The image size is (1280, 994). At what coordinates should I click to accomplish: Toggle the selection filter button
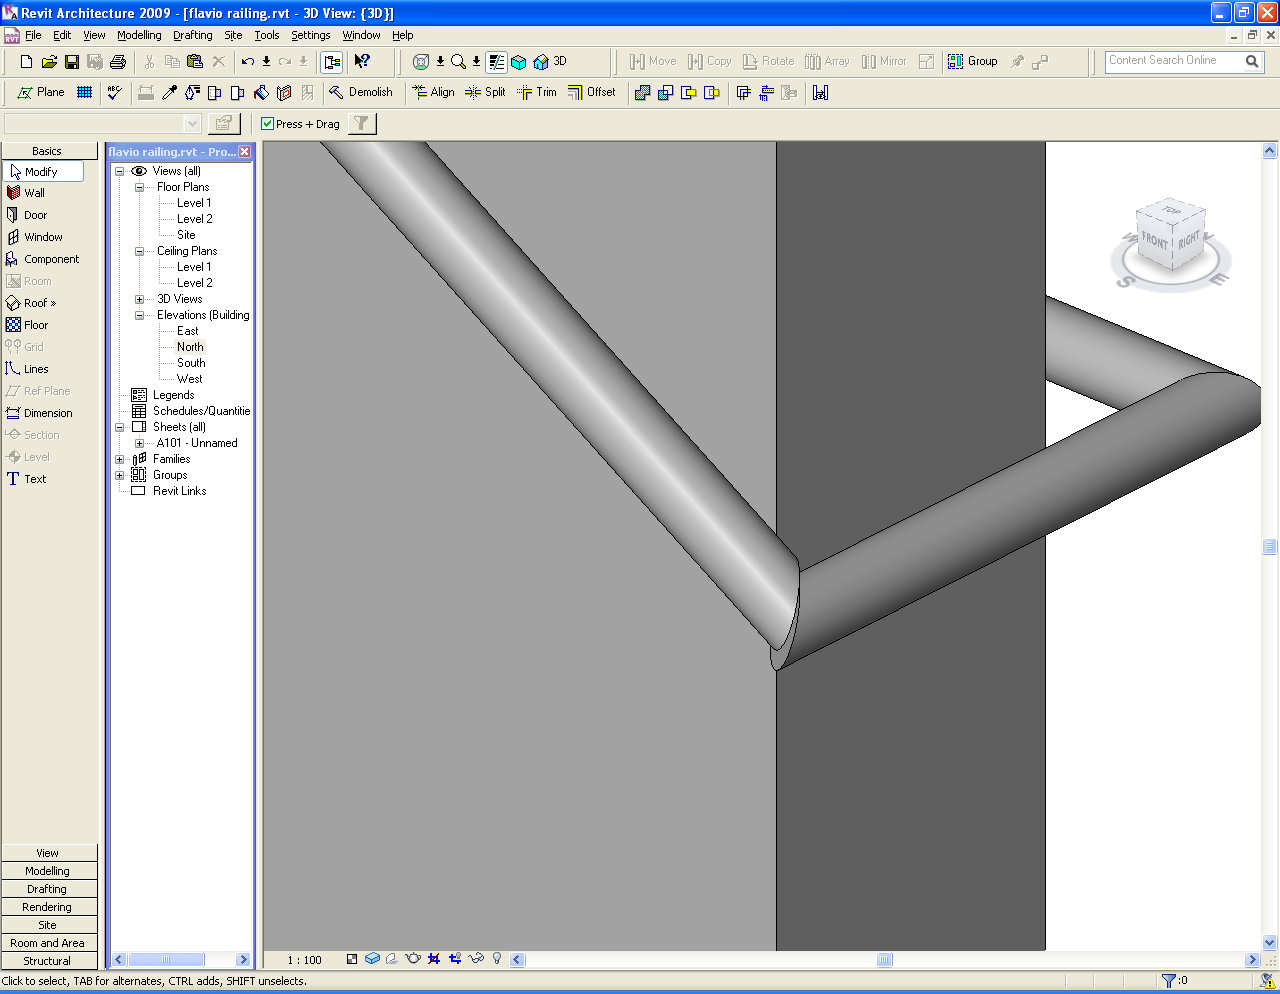point(361,124)
